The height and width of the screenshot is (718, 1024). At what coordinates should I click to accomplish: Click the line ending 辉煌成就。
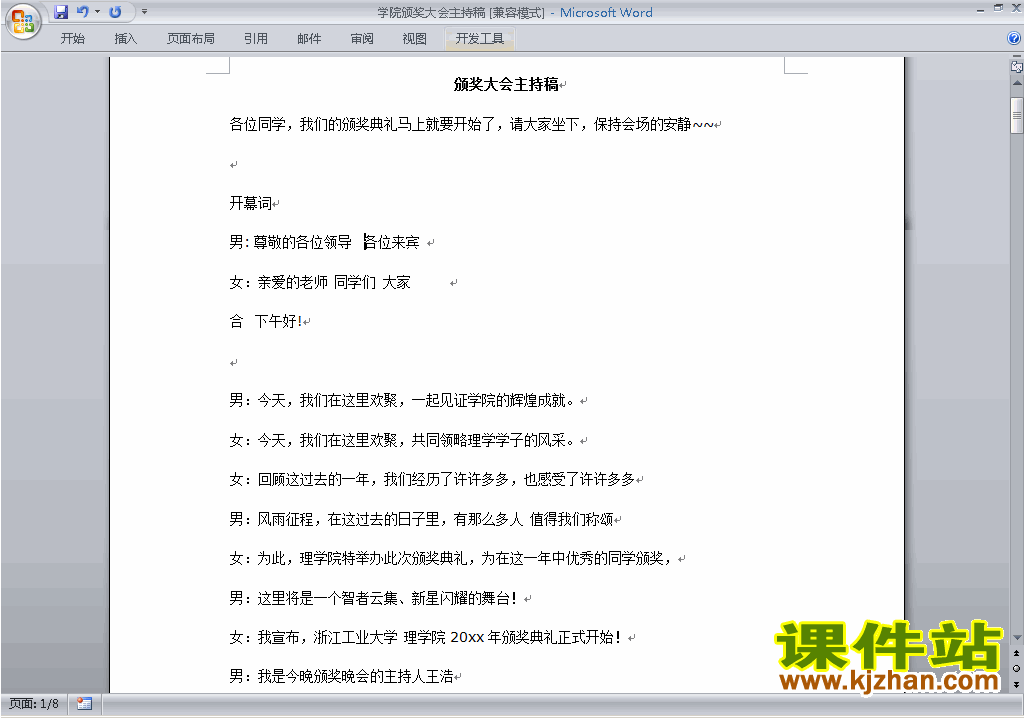(x=402, y=400)
